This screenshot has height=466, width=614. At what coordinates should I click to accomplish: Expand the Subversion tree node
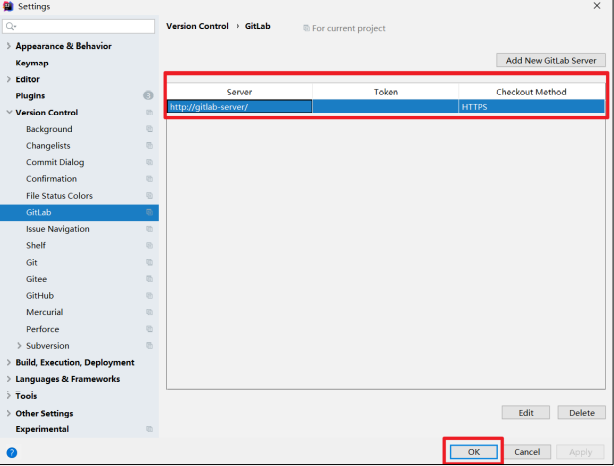(x=19, y=346)
